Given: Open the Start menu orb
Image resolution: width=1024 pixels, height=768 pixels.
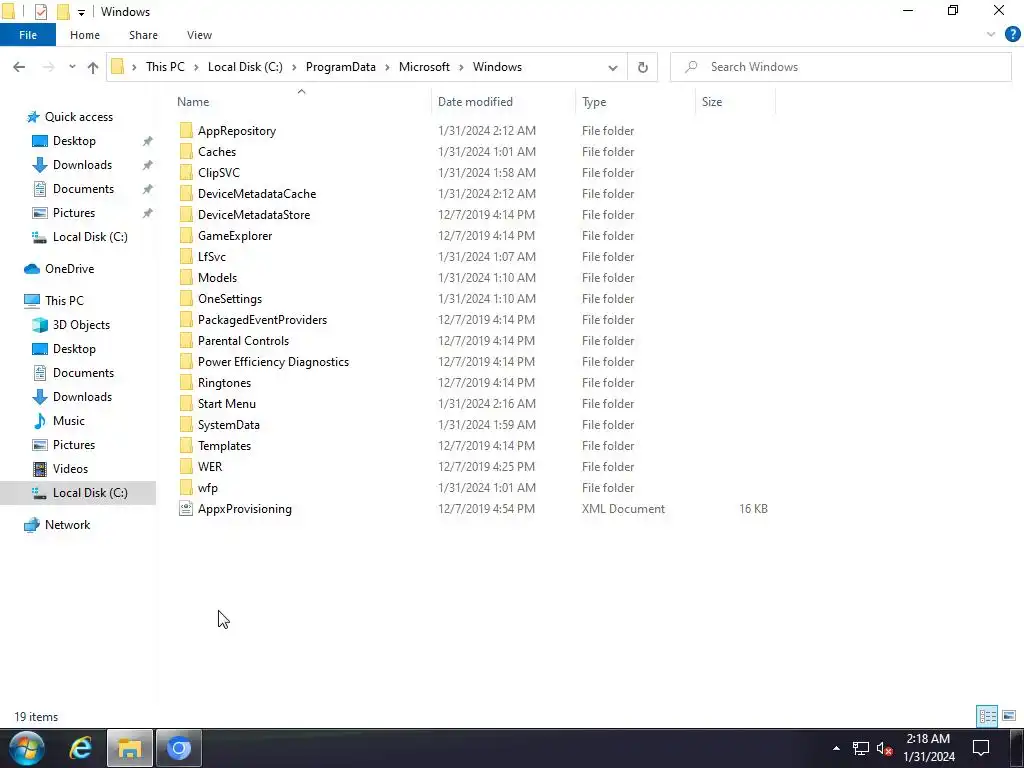Looking at the screenshot, I should [26, 748].
